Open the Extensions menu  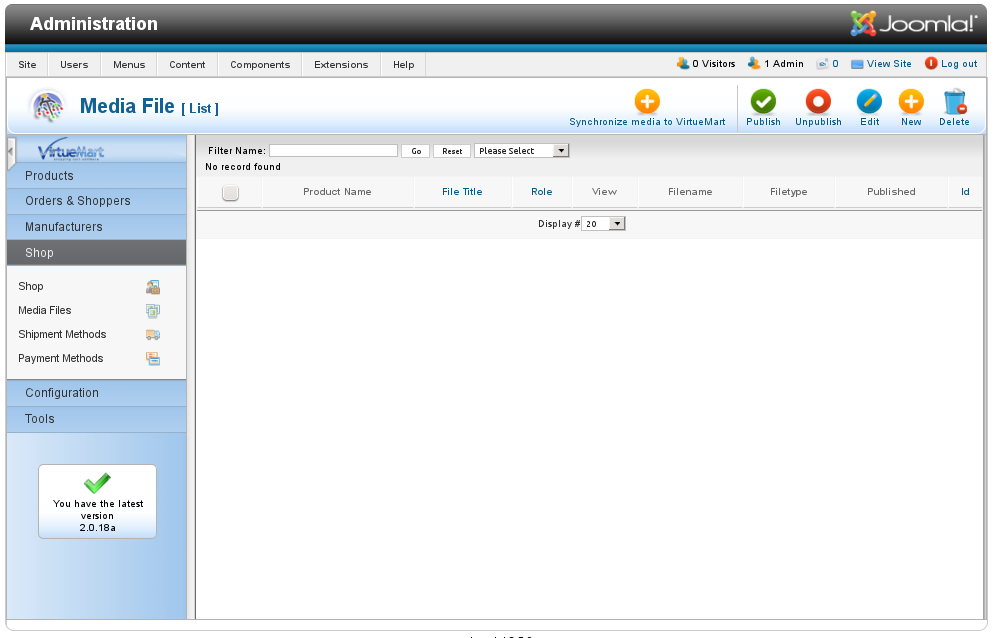coord(341,65)
